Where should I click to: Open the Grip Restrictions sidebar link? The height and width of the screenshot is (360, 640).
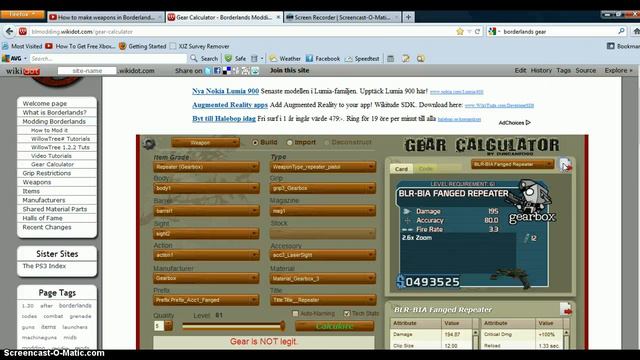(47, 173)
